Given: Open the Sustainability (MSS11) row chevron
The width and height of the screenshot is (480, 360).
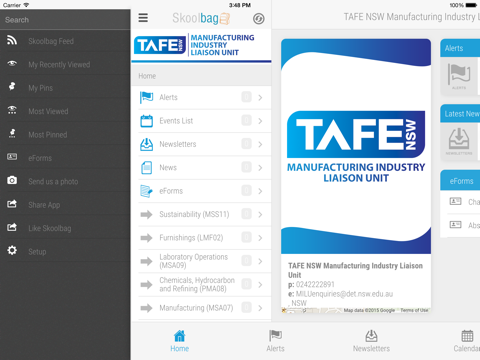Looking at the screenshot, I should click(x=260, y=215).
